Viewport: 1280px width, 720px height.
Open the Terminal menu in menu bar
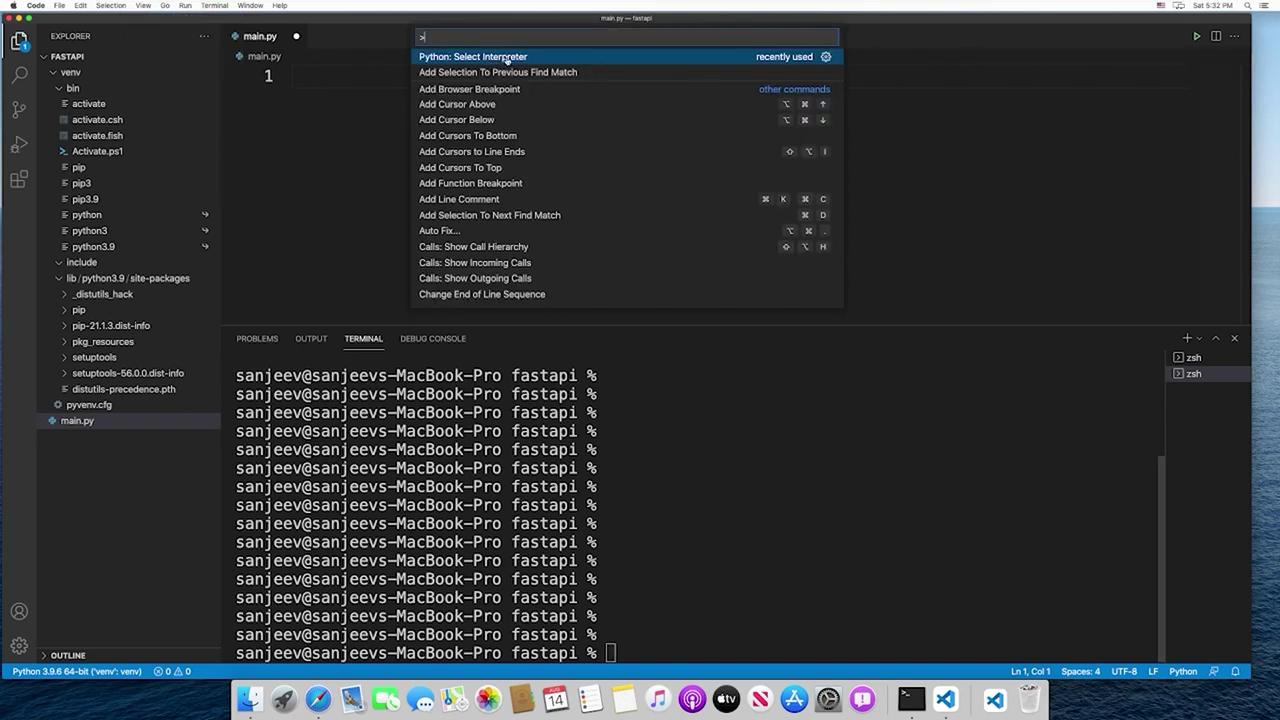214,5
